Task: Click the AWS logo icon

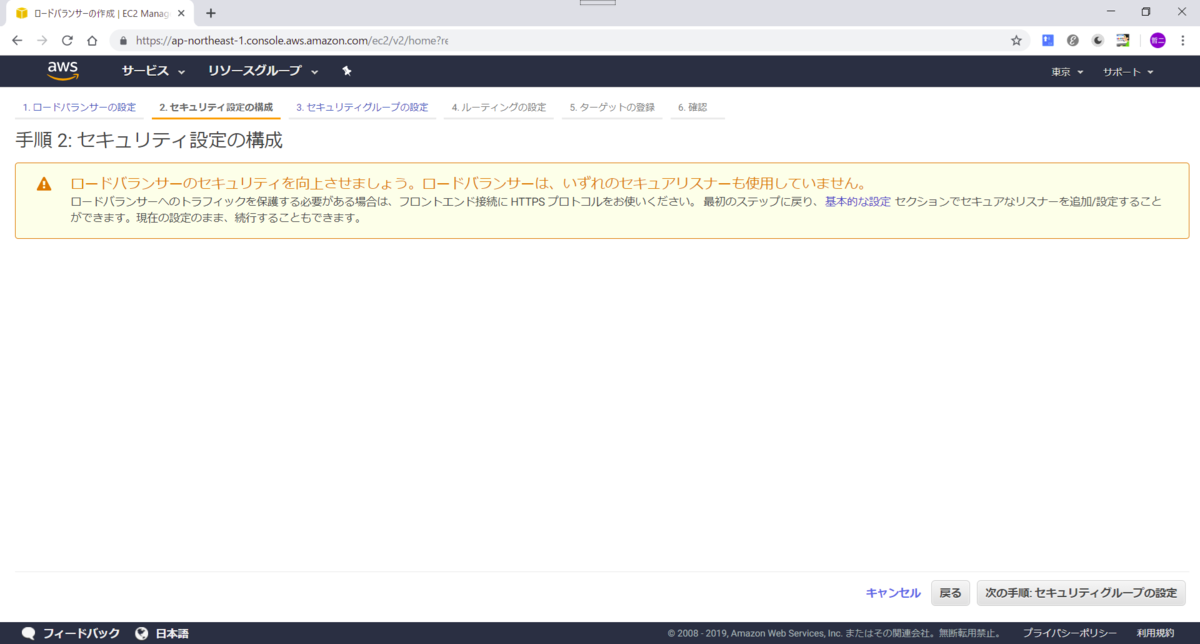Action: pos(63,70)
